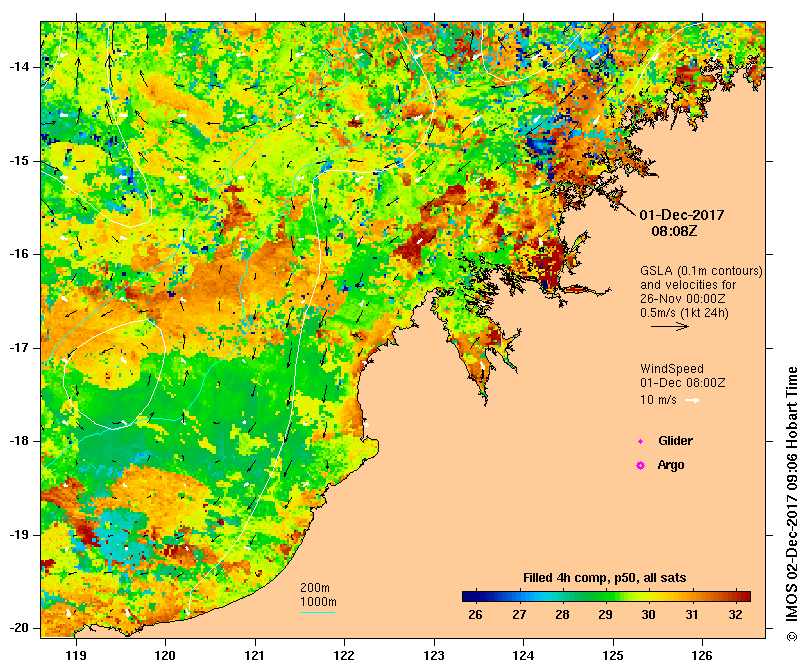
Task: Click the colorbar value '30'
Action: [x=649, y=615]
